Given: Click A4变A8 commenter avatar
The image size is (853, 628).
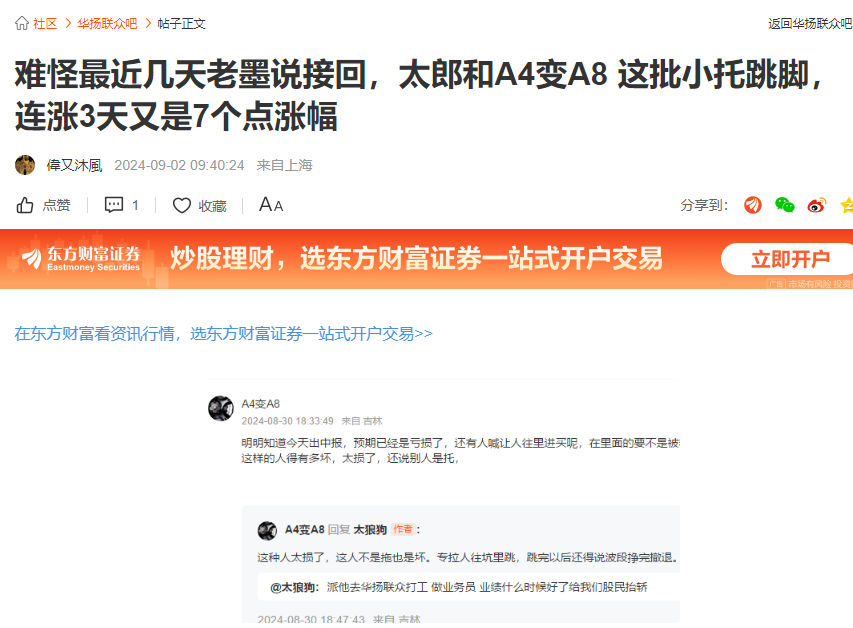Looking at the screenshot, I should tap(221, 408).
